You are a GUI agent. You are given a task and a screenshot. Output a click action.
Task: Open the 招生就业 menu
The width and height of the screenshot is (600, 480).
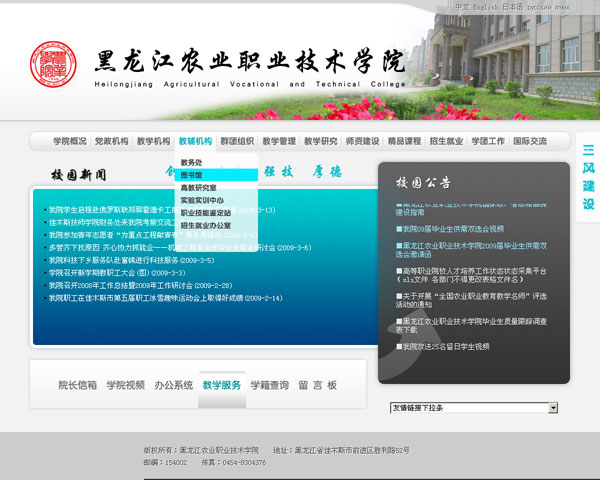(446, 141)
